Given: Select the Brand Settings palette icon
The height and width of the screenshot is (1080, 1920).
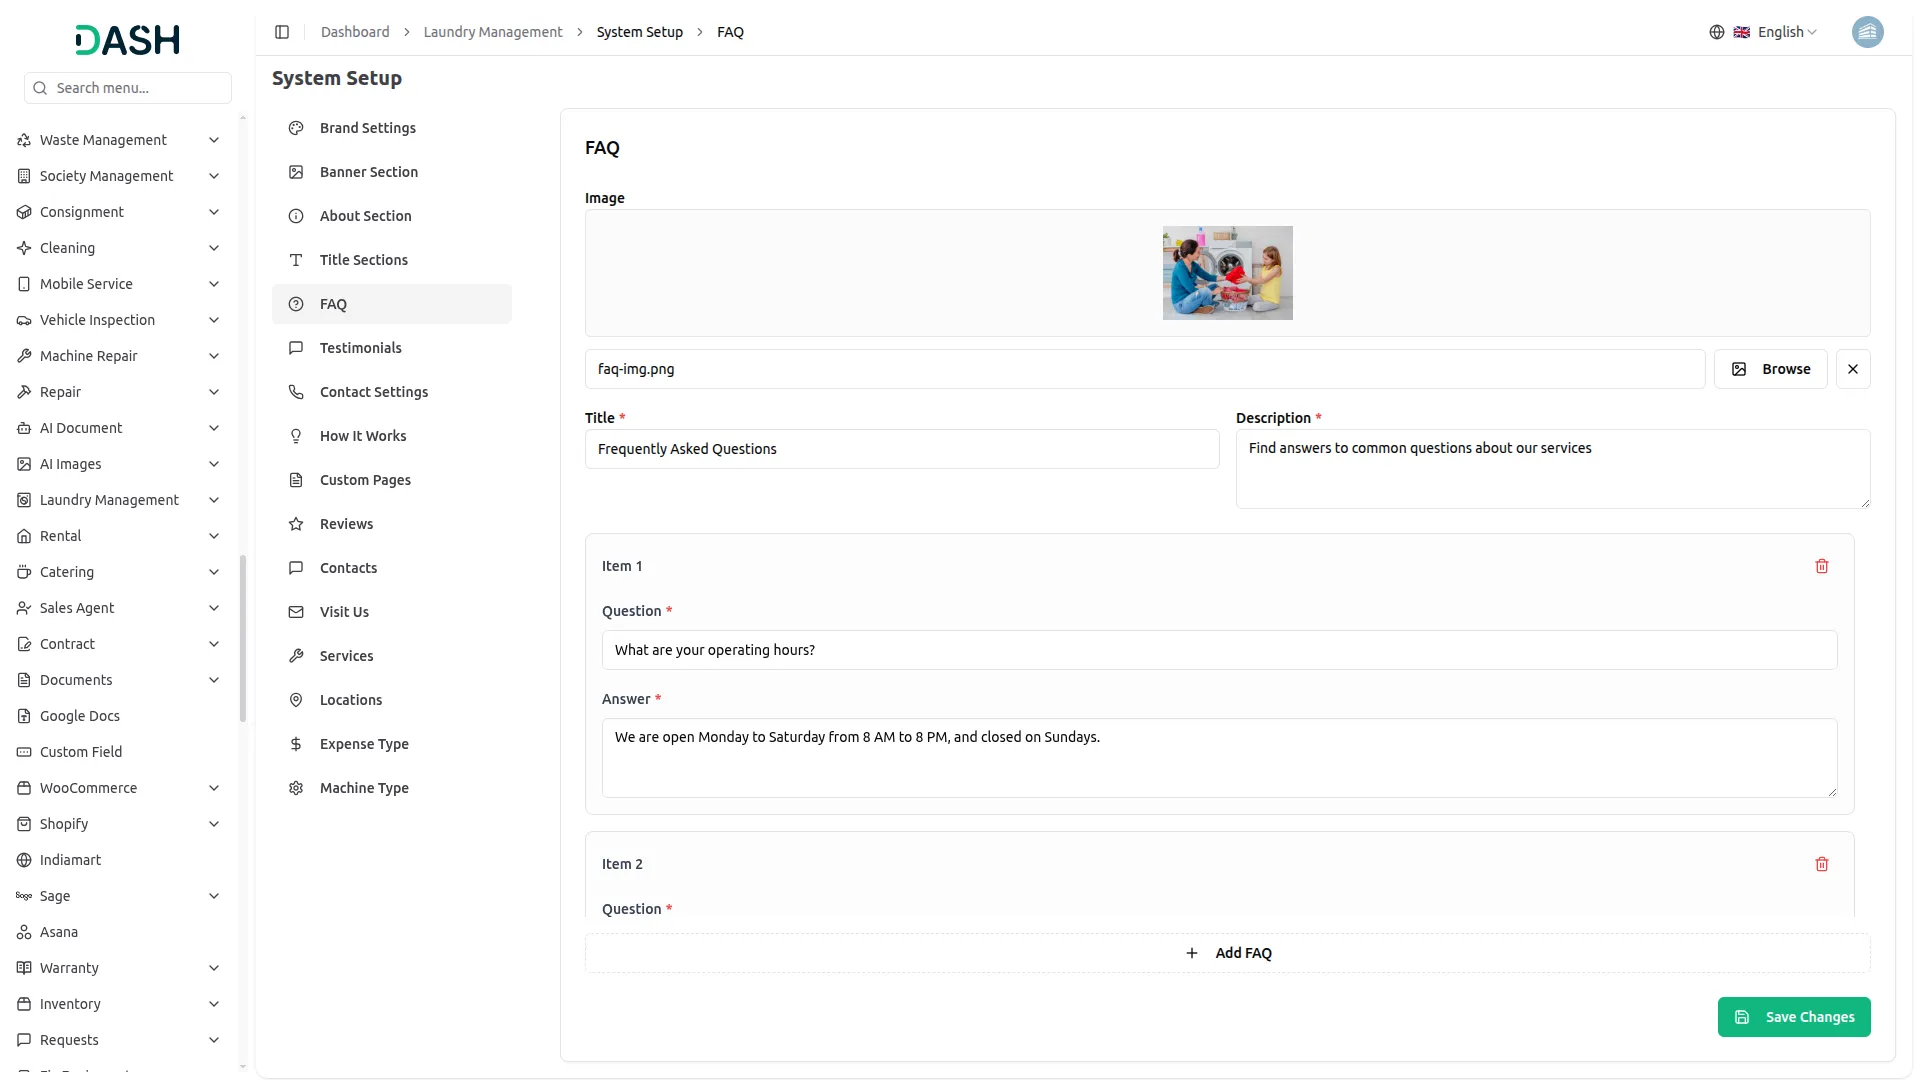Looking at the screenshot, I should click(295, 128).
